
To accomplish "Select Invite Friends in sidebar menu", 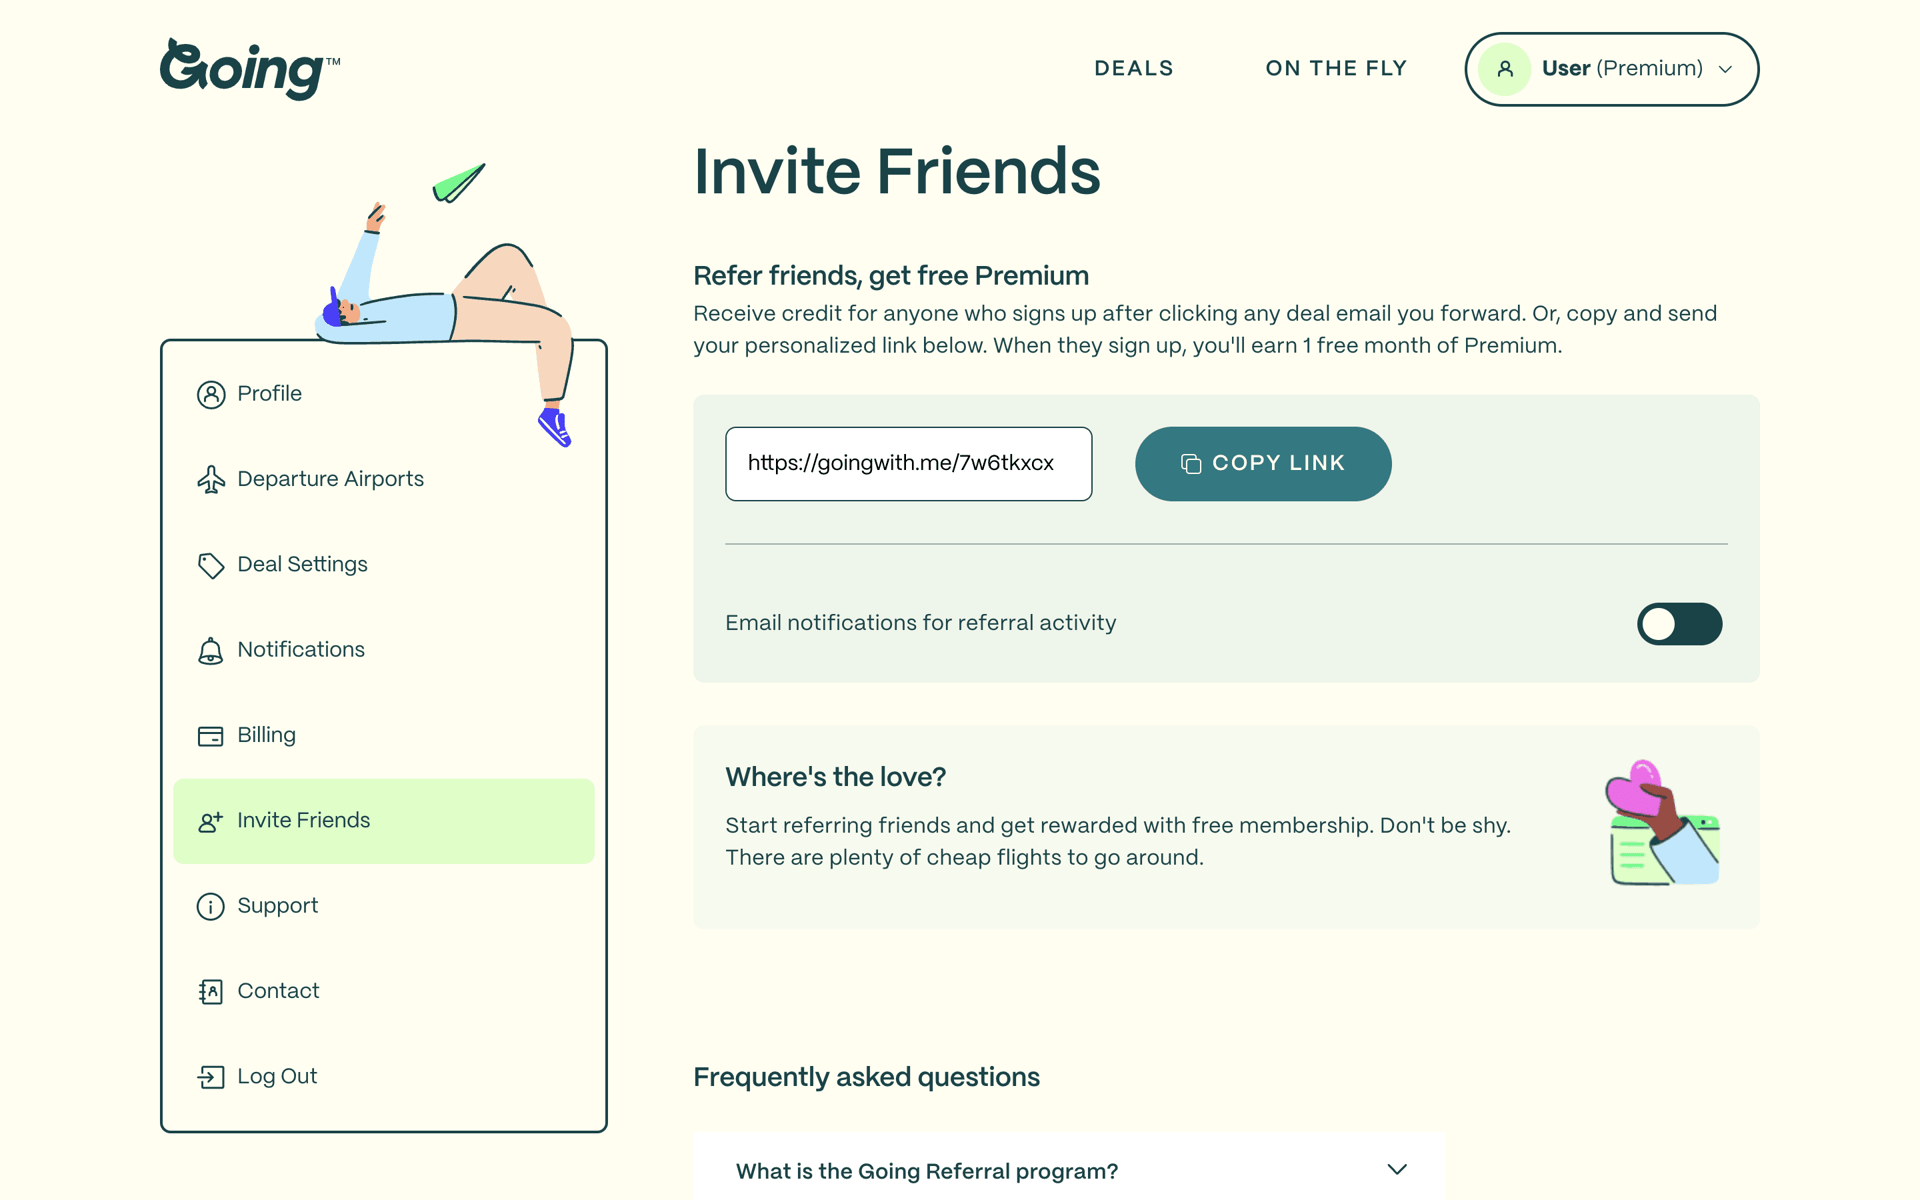I will click(384, 821).
